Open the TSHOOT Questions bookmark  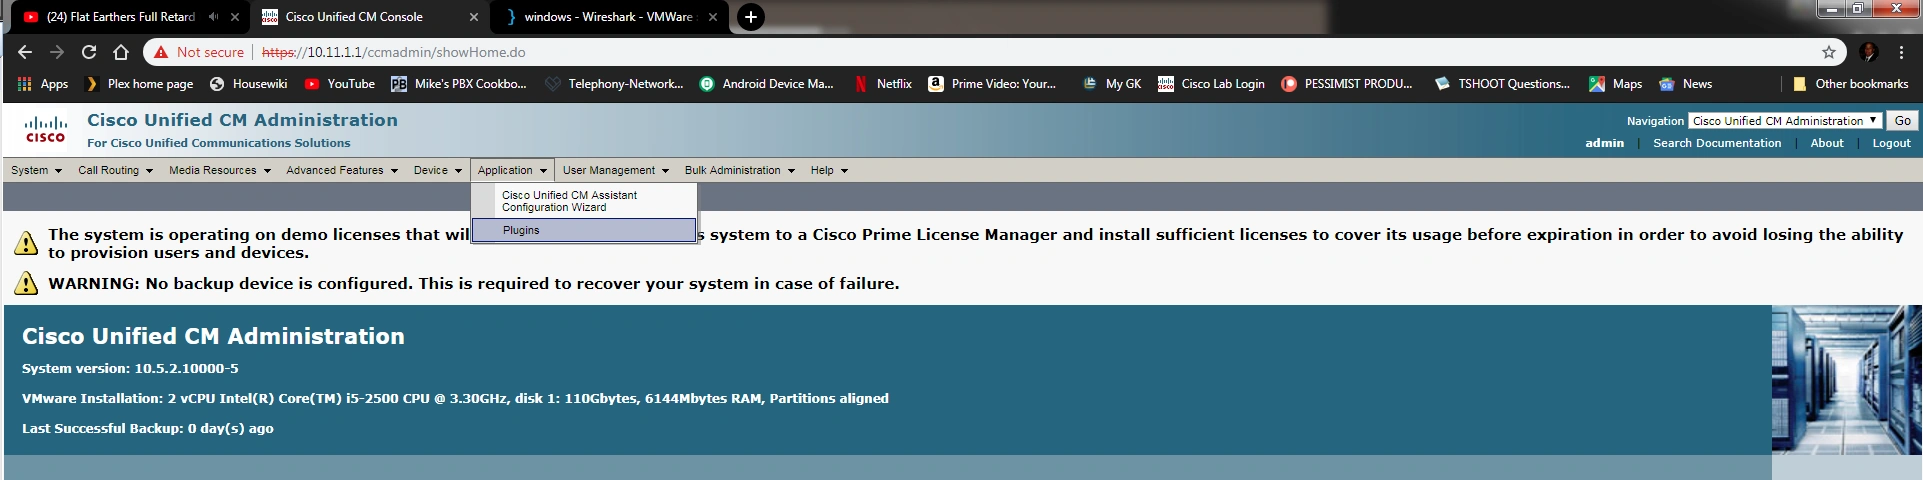1502,84
